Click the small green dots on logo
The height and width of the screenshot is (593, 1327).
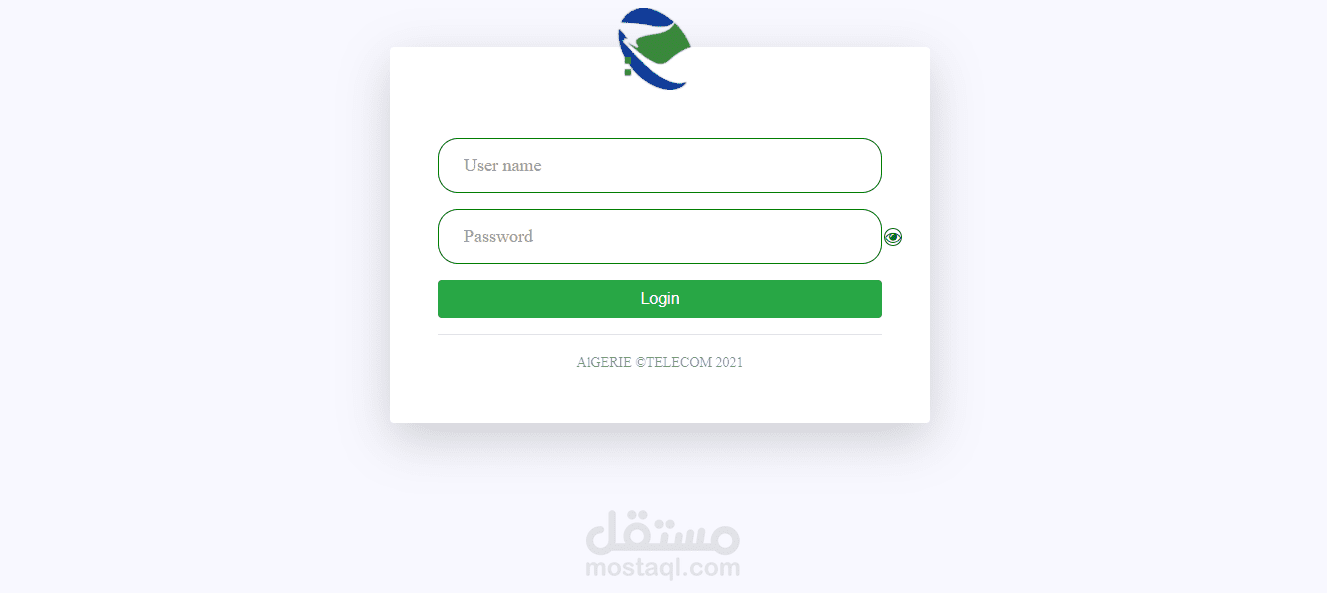point(627,66)
